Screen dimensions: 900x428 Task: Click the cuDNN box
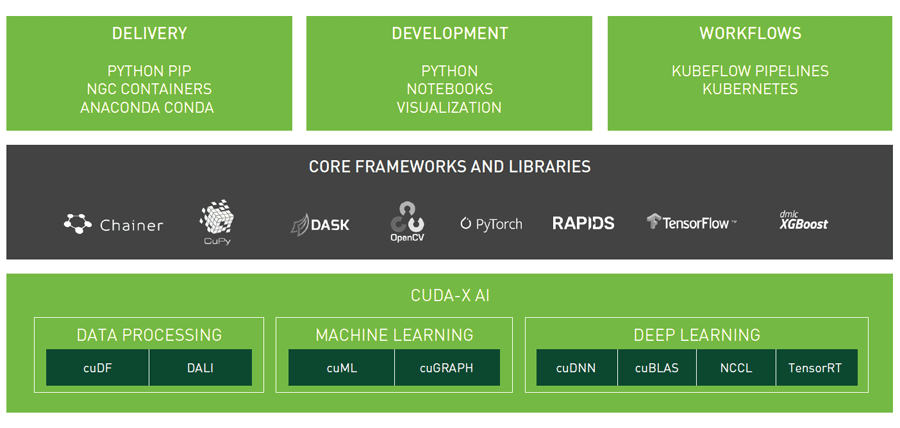tap(577, 368)
